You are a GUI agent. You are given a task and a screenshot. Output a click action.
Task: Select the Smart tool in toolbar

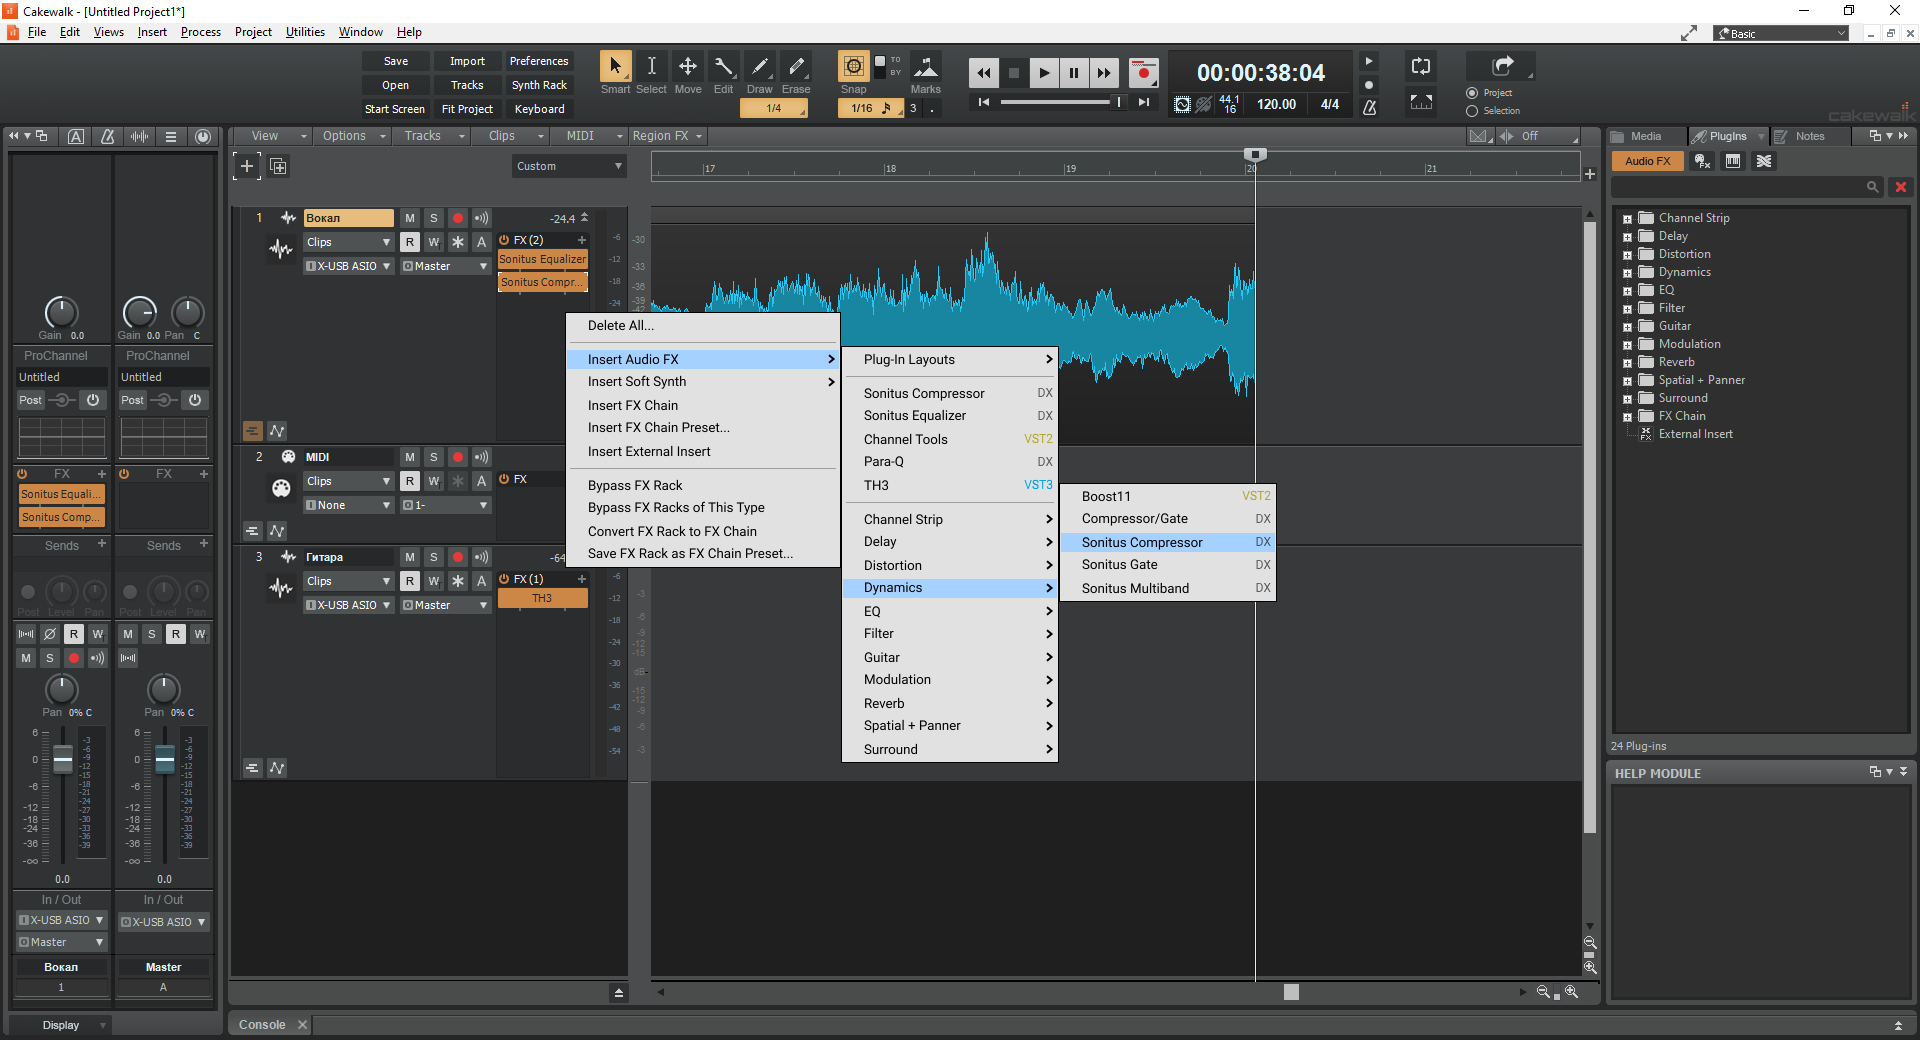click(615, 67)
